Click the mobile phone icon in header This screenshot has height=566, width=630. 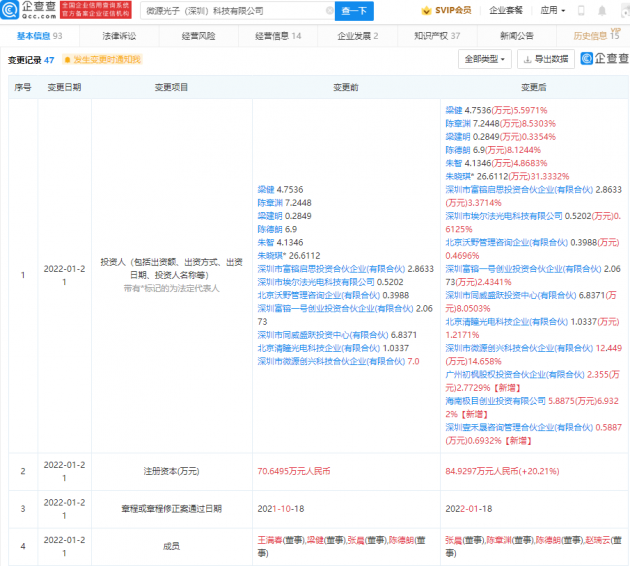click(581, 10)
